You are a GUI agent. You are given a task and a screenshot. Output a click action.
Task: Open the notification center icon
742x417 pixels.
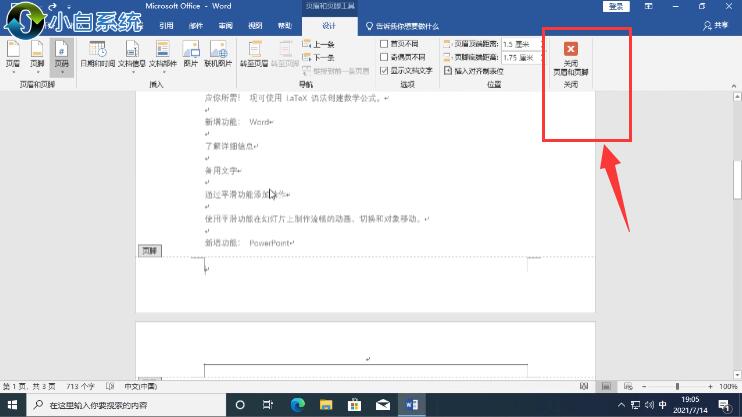tap(724, 405)
